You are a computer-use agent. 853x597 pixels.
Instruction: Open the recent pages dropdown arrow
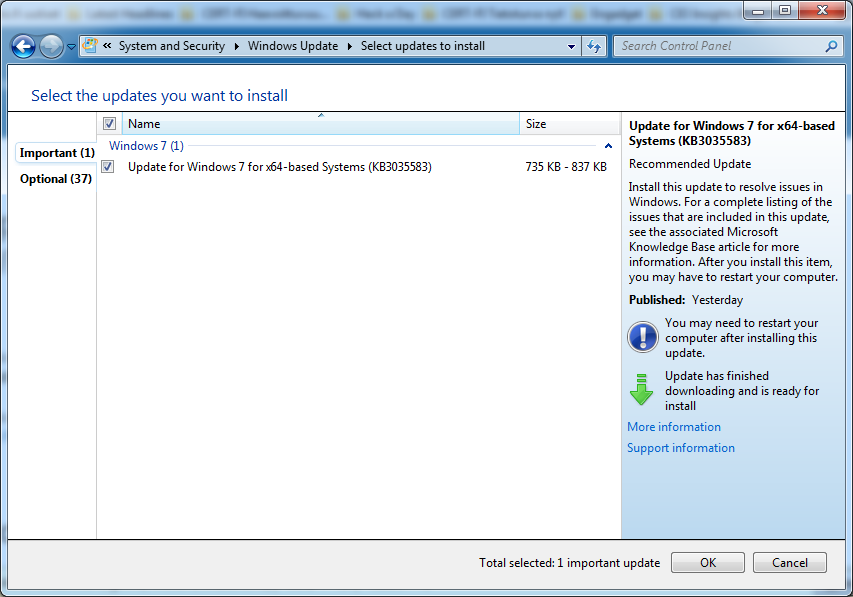coord(71,47)
